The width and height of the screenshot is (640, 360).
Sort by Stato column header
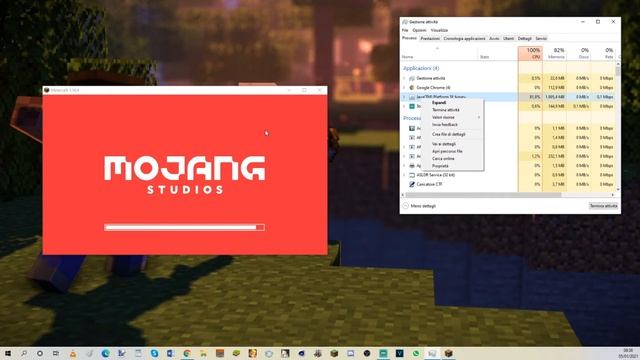[498, 53]
